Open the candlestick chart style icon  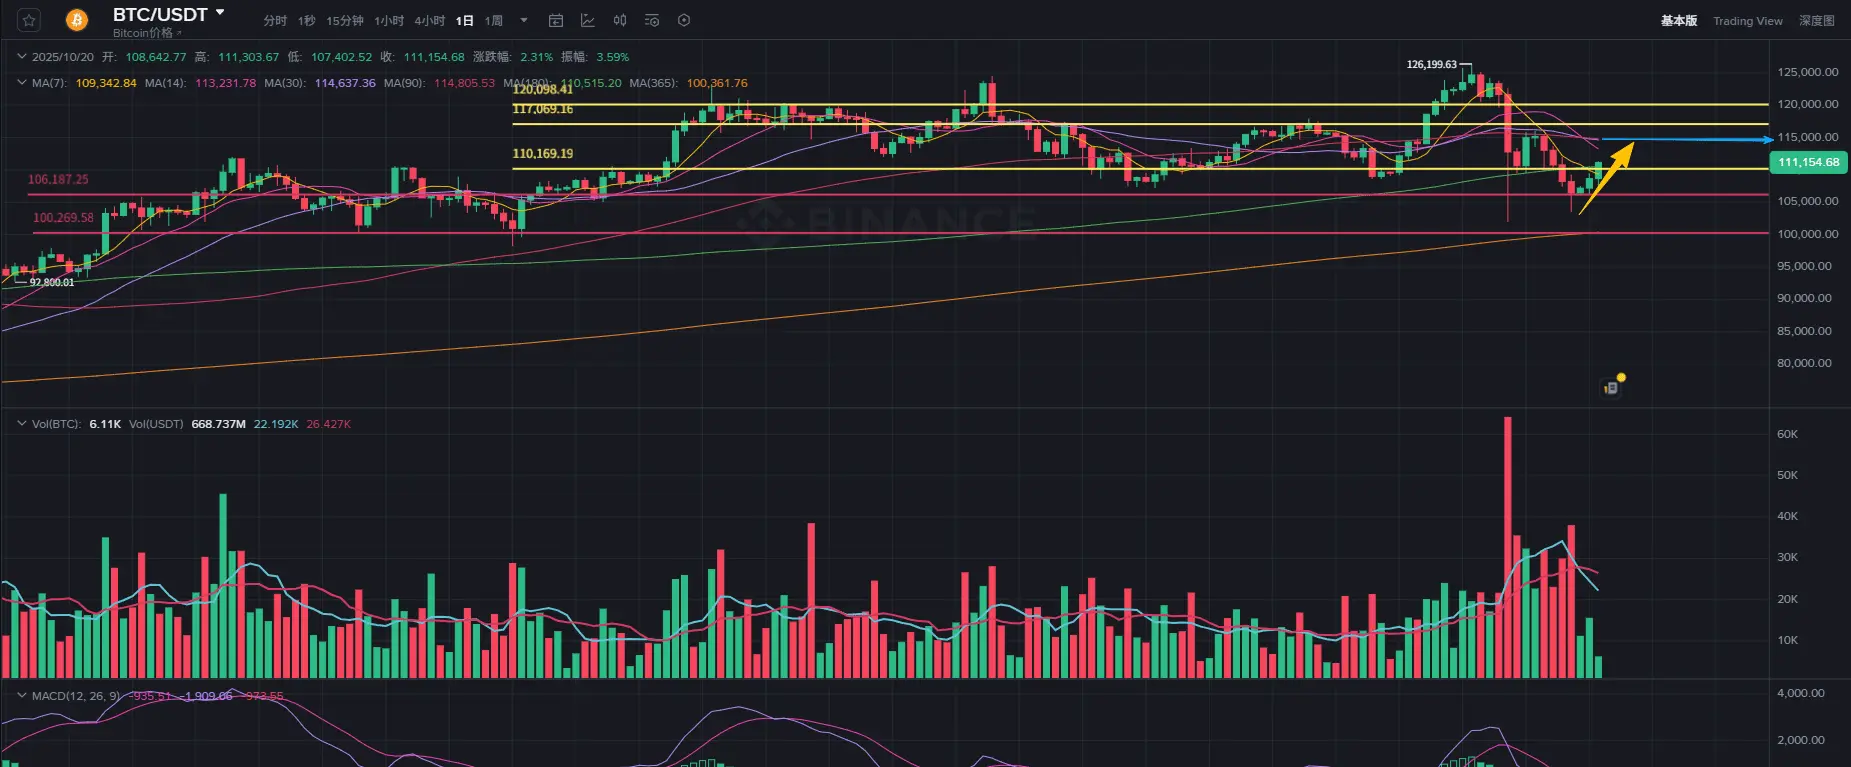click(x=620, y=20)
